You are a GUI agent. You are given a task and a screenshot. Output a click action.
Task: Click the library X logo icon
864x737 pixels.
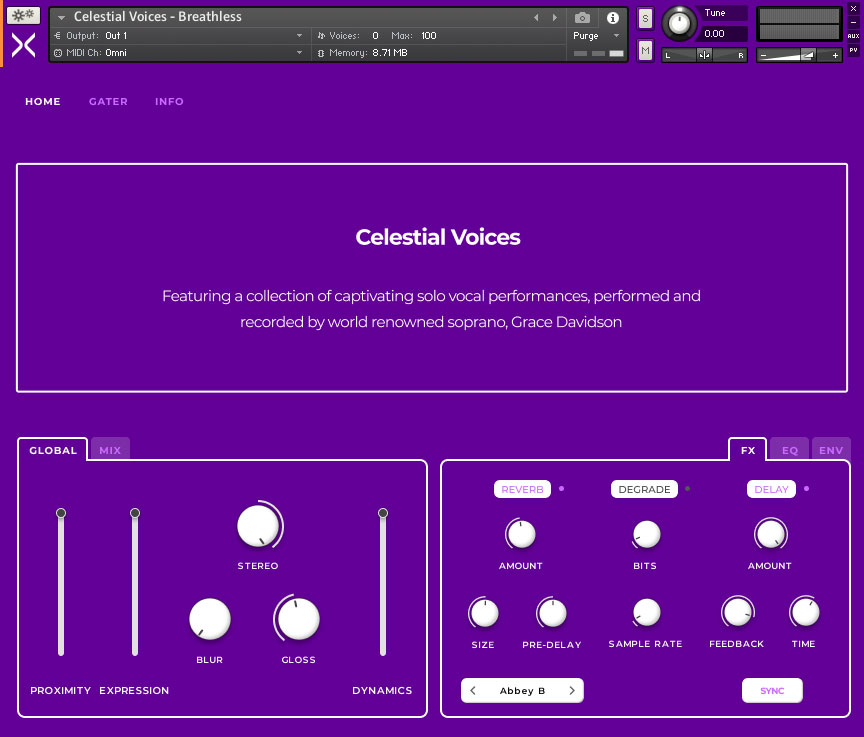(24, 45)
